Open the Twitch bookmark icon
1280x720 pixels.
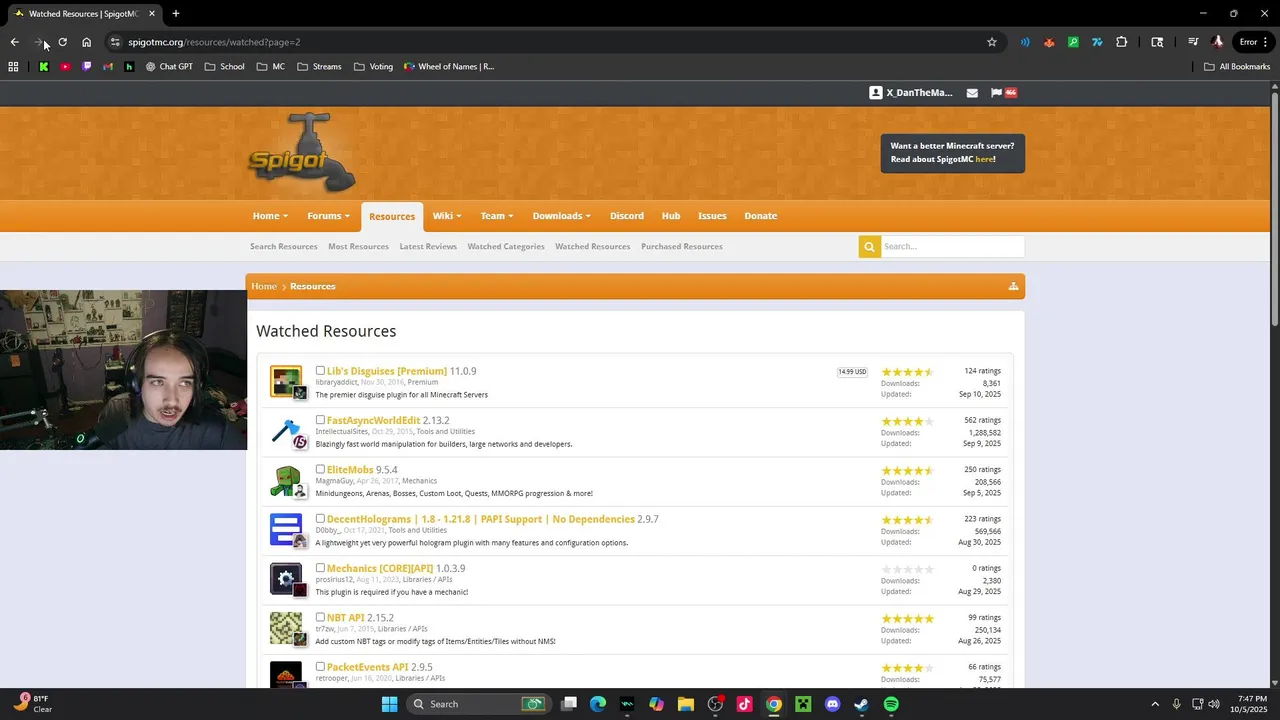click(86, 67)
